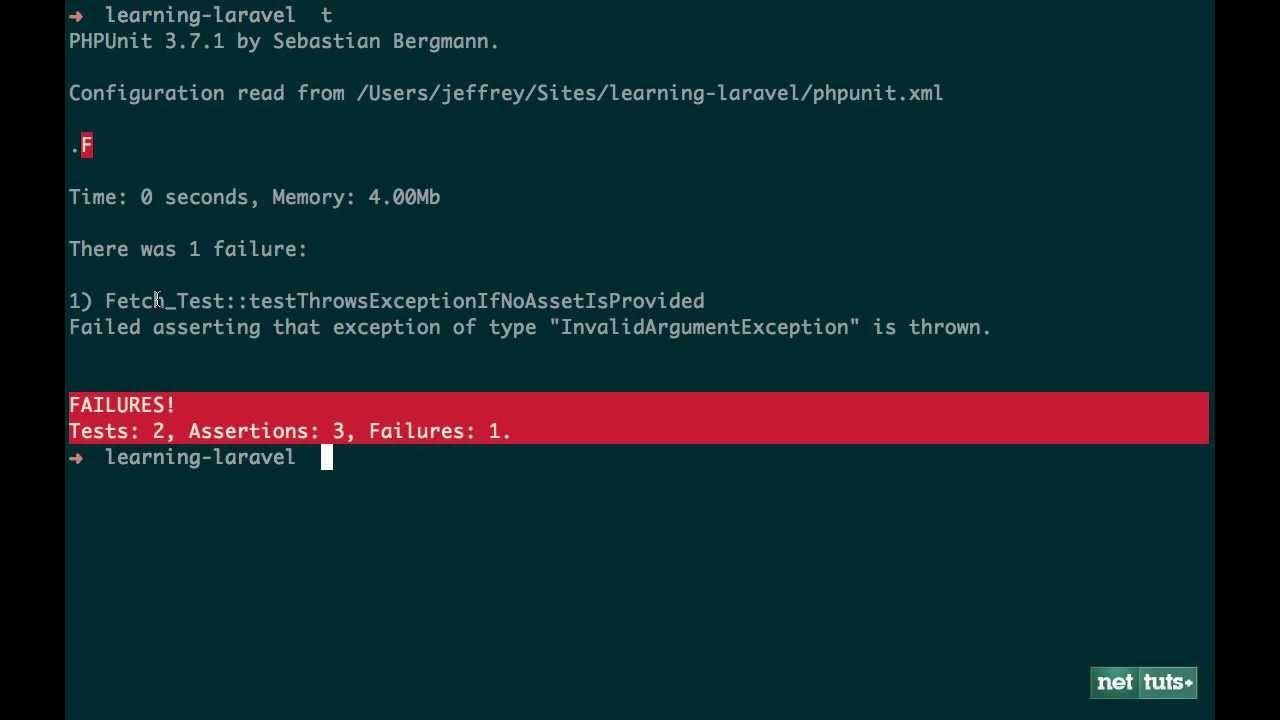This screenshot has width=1280, height=720.
Task: Click the nettuts+ logo watermark
Action: [x=1143, y=682]
